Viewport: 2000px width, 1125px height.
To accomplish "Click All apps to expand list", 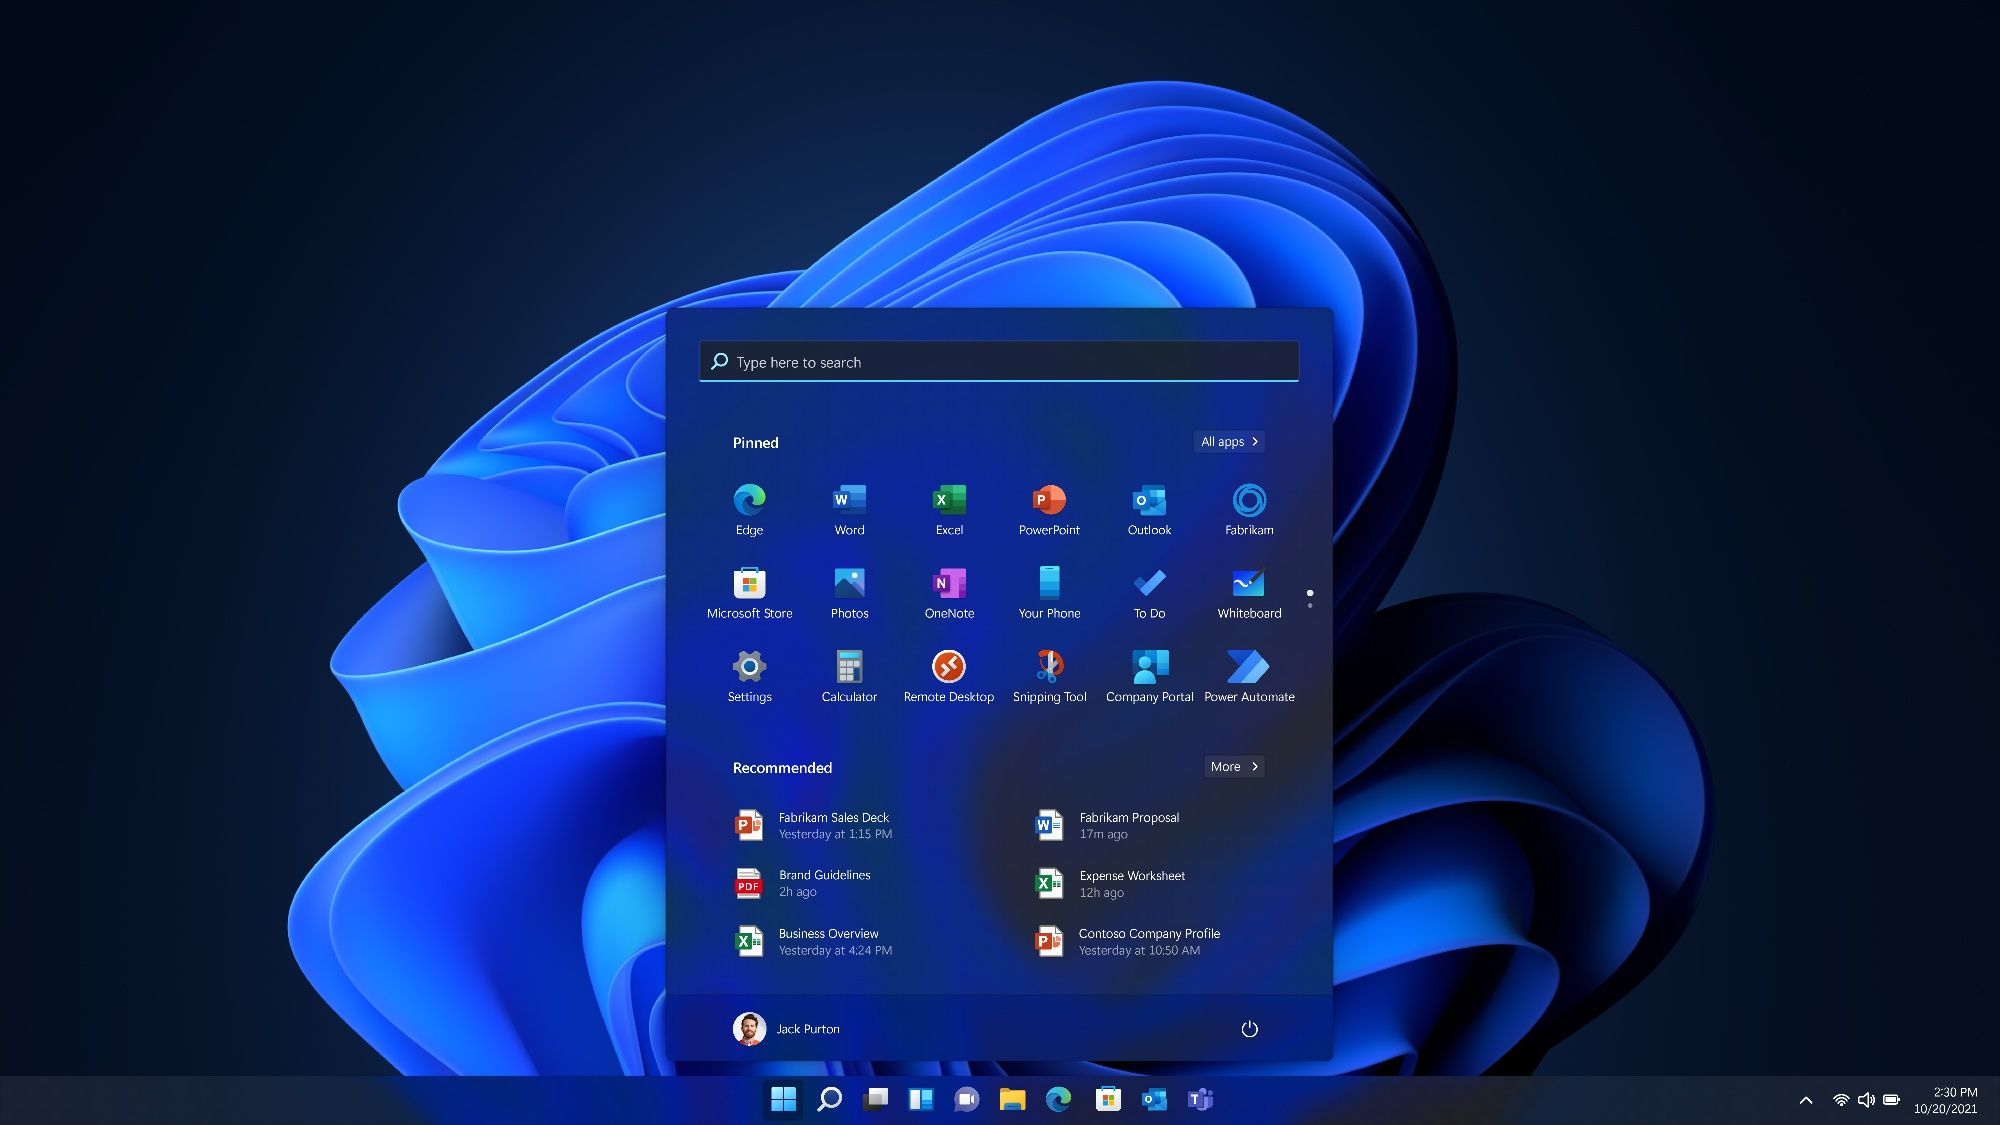I will tap(1227, 441).
